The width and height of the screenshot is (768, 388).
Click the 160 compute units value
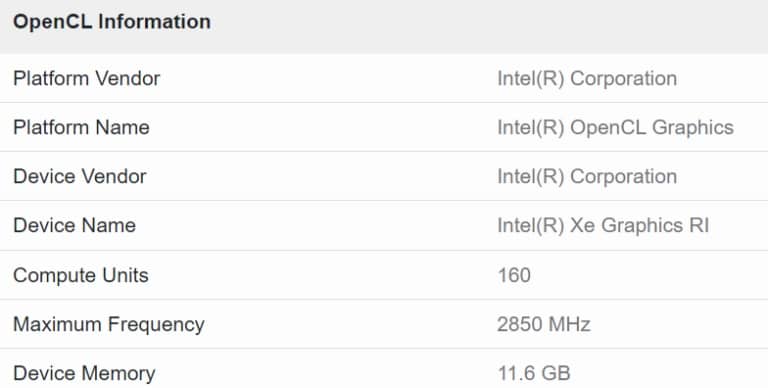(514, 275)
